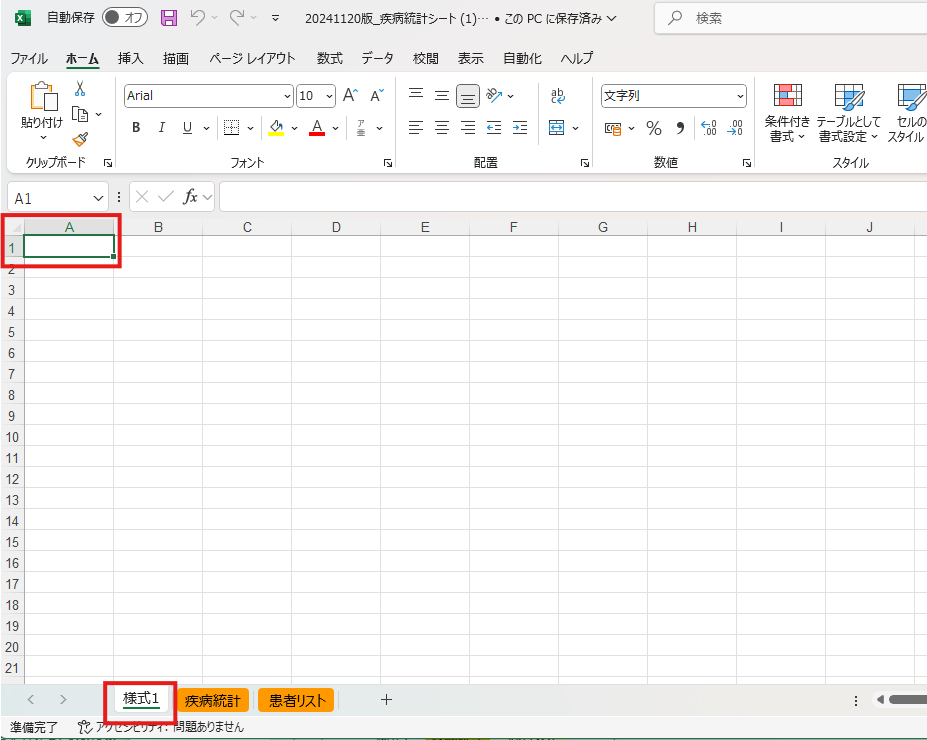Image resolution: width=927 pixels, height=740 pixels.
Task: Open Number group dialog launcher
Action: click(747, 163)
